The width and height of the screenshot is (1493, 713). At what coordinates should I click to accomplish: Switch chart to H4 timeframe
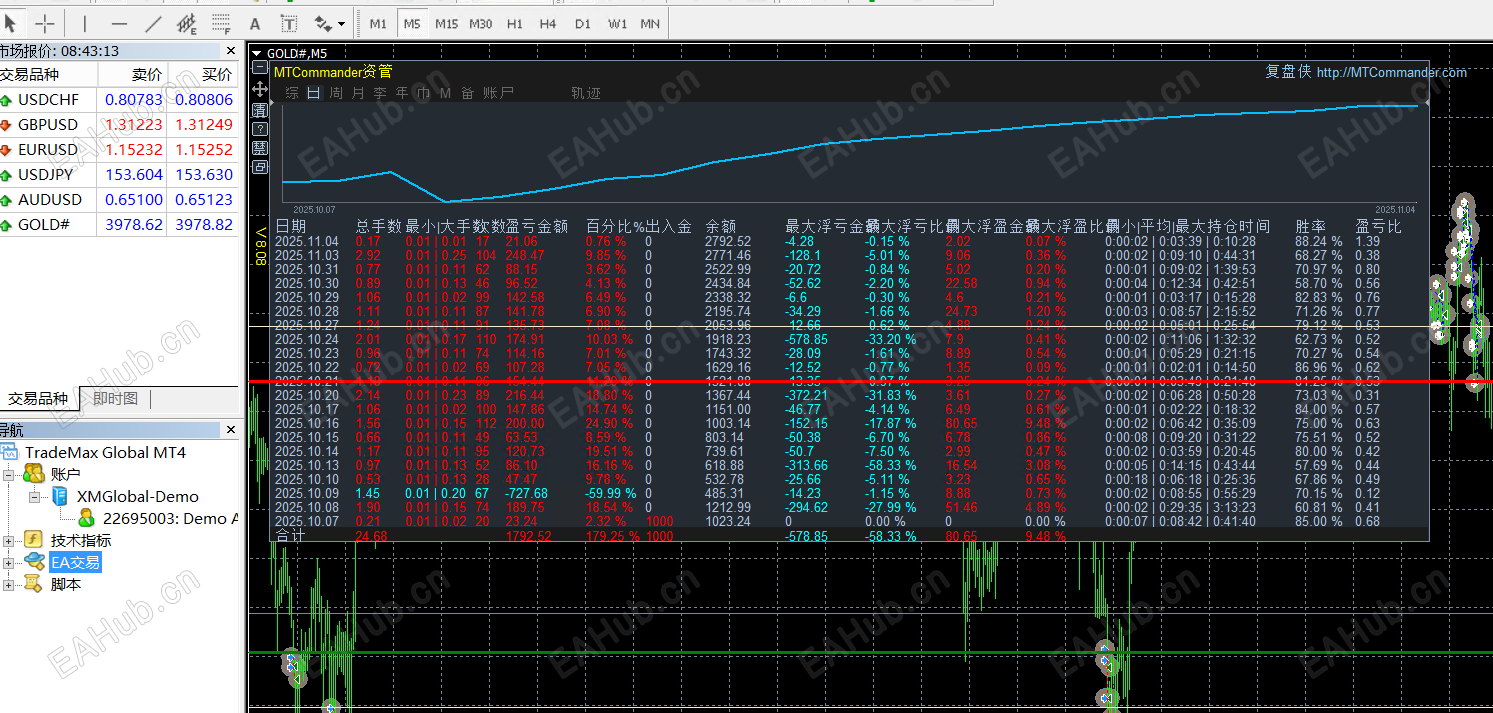[548, 23]
